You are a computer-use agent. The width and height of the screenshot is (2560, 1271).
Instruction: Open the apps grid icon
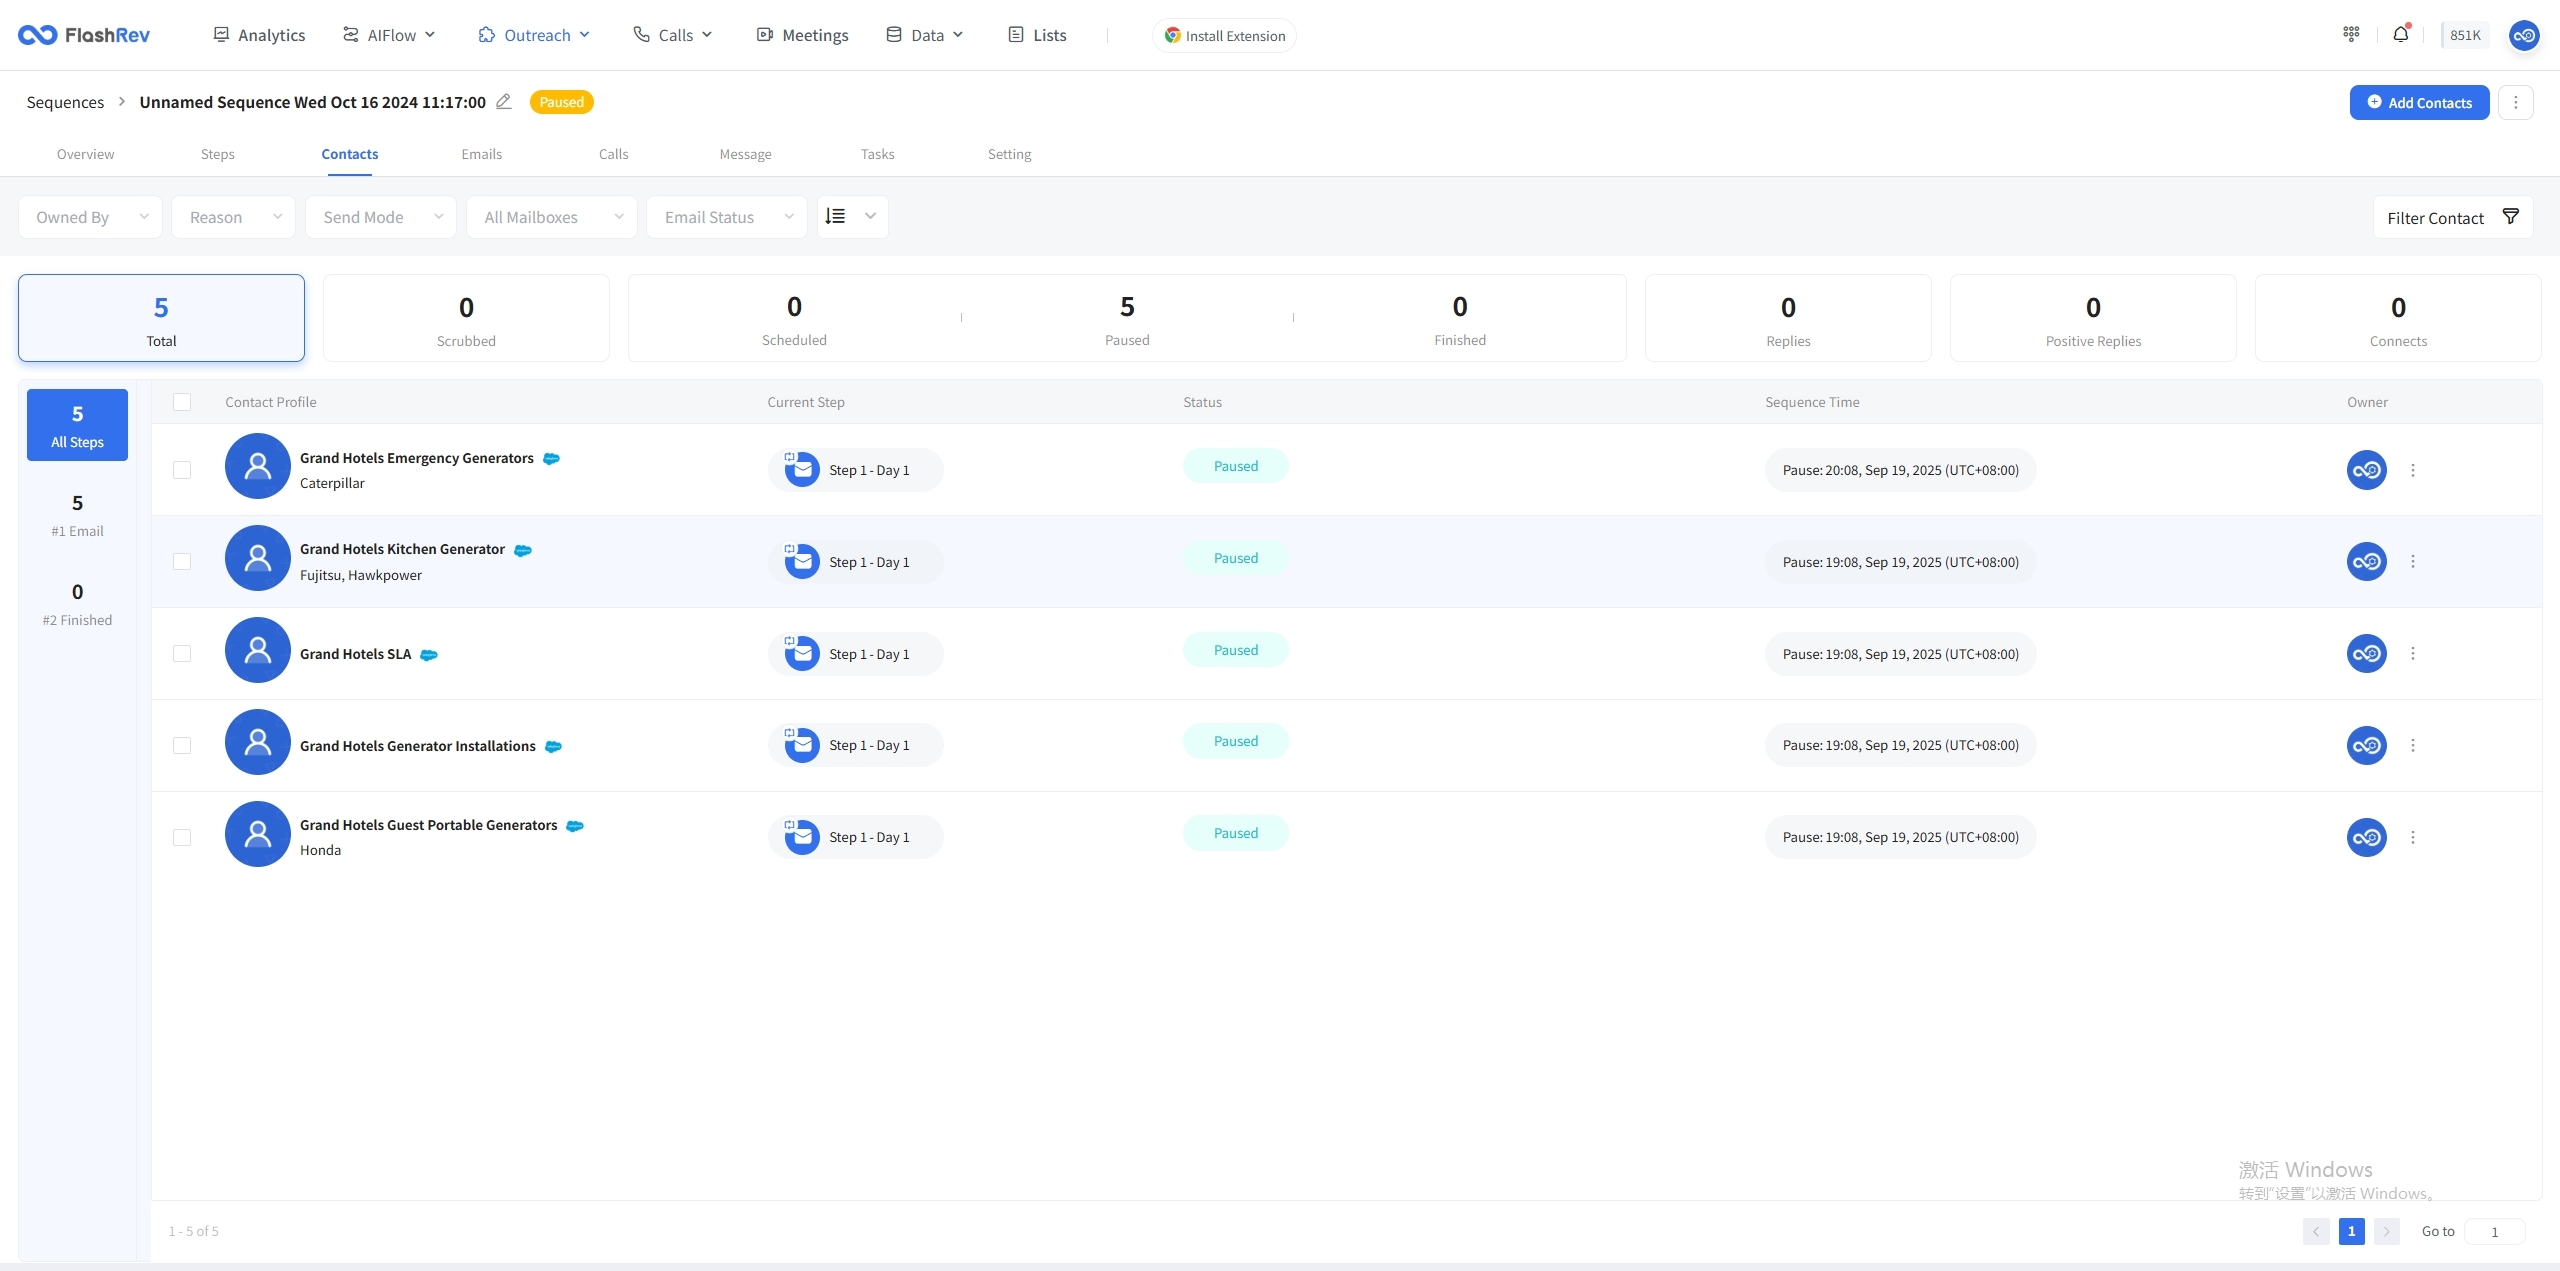[2351, 34]
